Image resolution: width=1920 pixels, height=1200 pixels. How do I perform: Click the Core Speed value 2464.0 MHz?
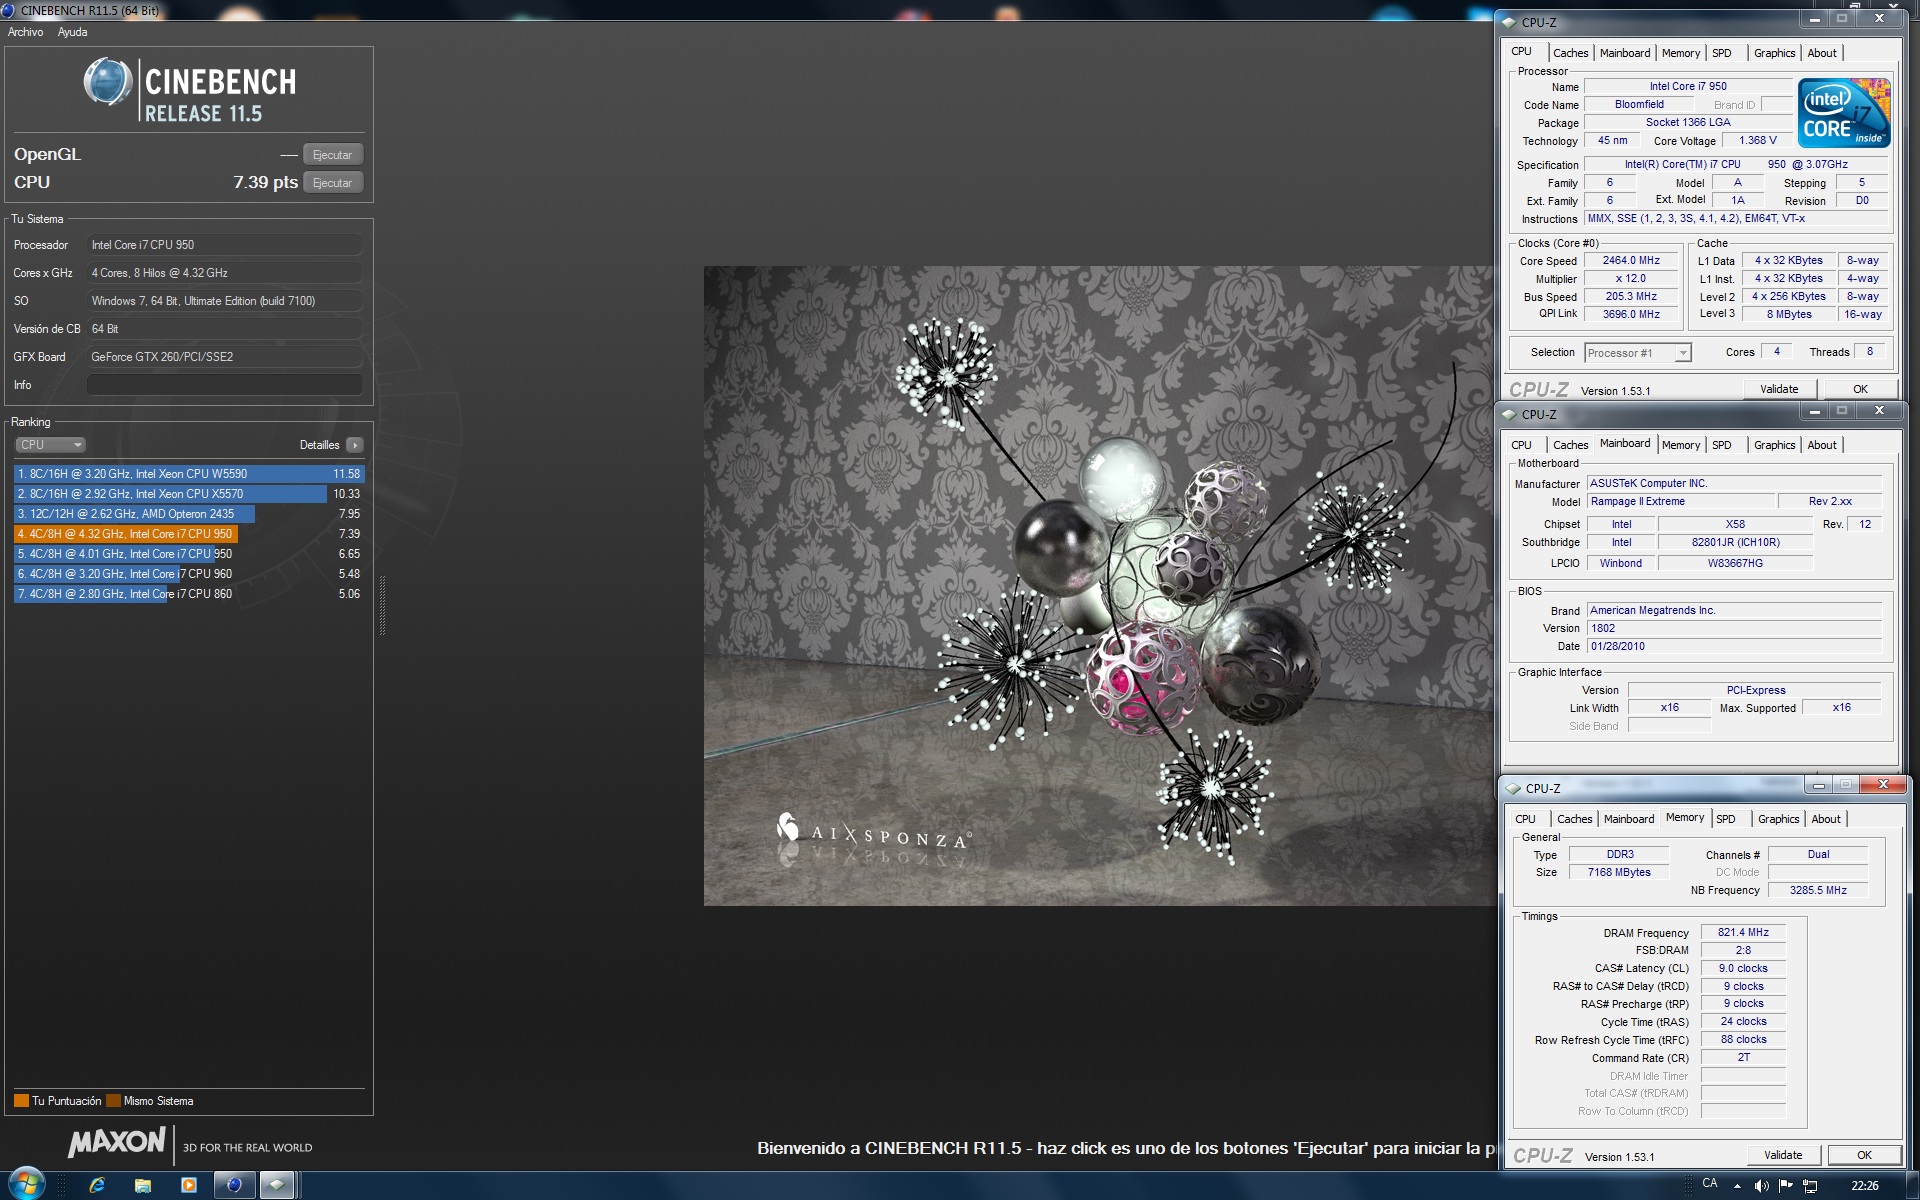1631,260
